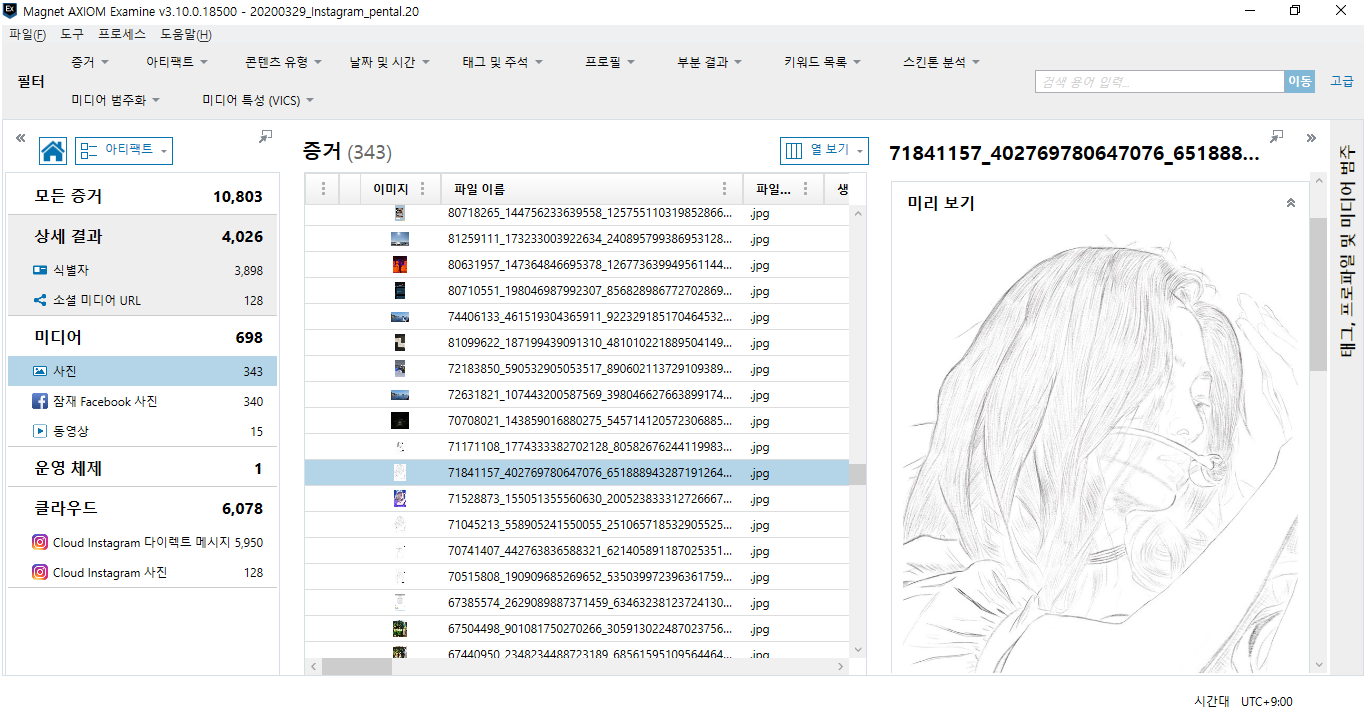Select thumbnail of row 67504498_901081750270266
The image size is (1366, 728).
400,629
